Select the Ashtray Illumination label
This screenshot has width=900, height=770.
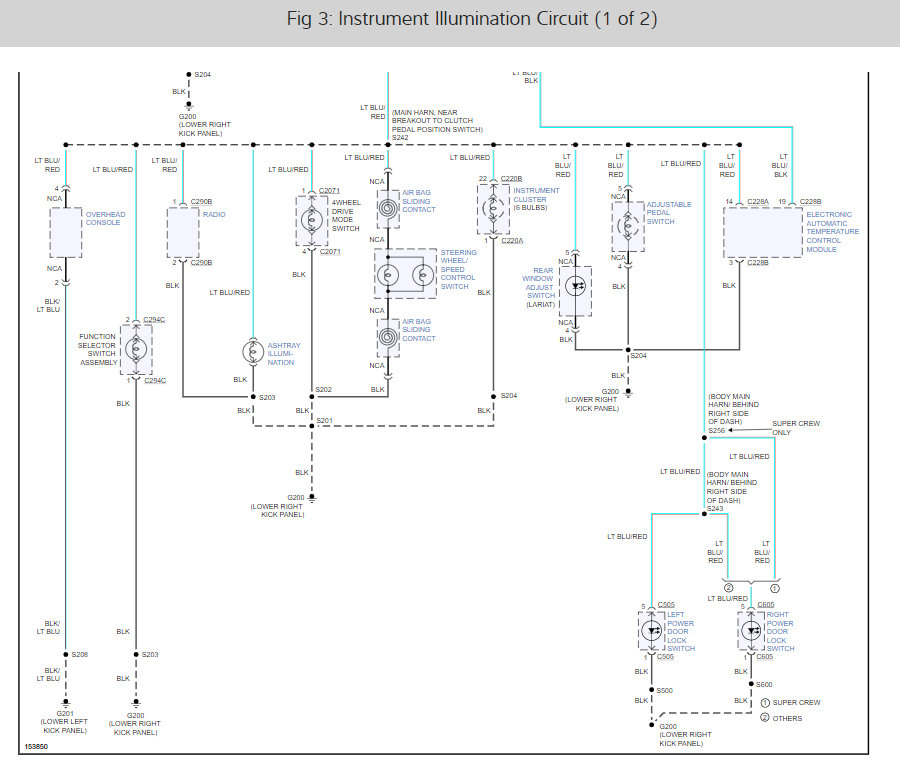tap(284, 354)
